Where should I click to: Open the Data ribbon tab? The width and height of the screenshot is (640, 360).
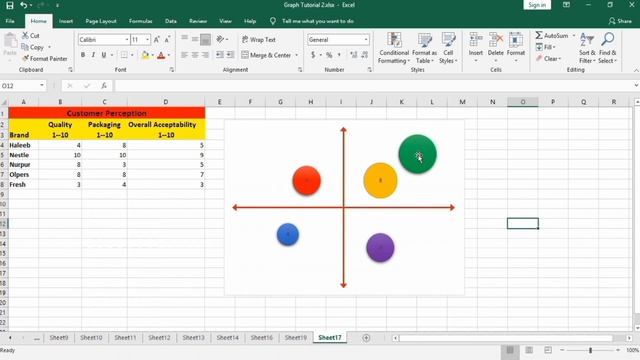click(x=171, y=21)
